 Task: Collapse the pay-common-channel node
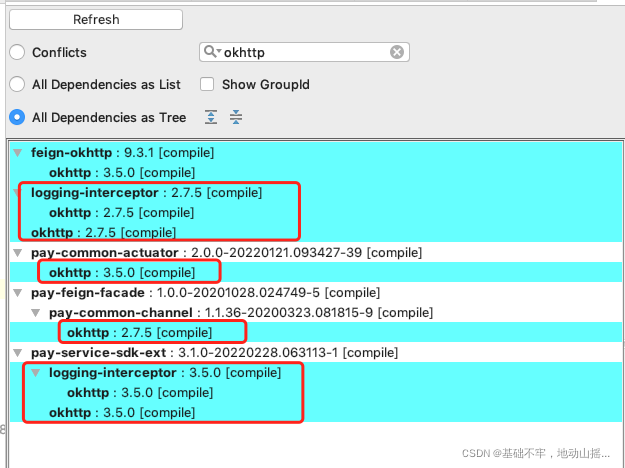point(36,313)
